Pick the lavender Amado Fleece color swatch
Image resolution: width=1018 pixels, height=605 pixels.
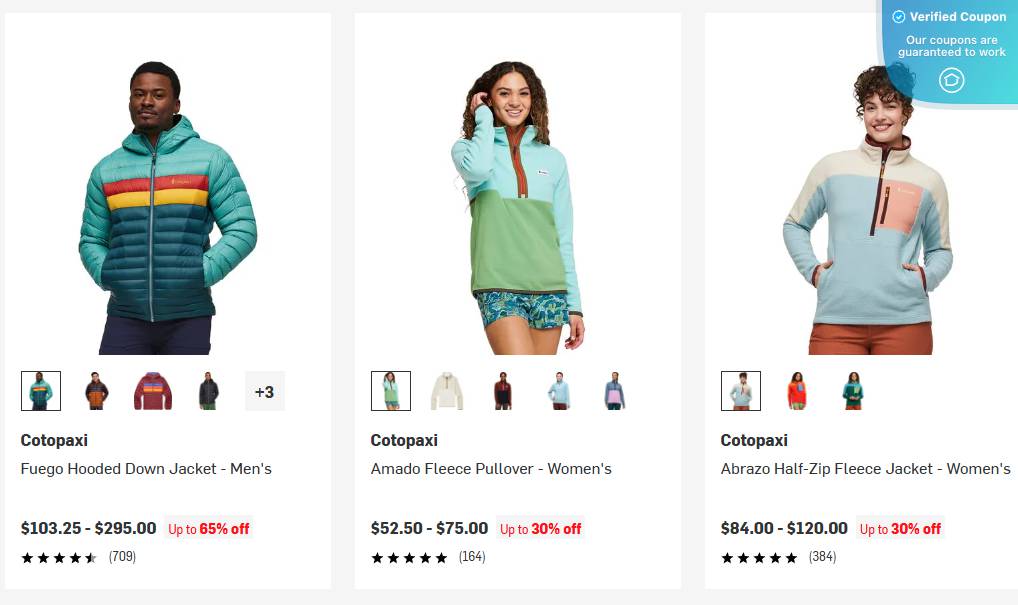[615, 391]
